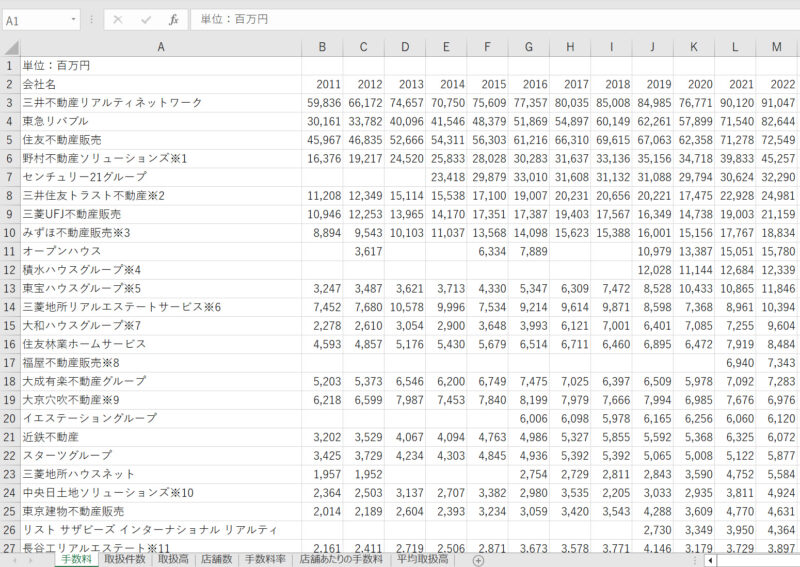
Task: Click the horizontal scrollbar's left arrow
Action: pos(710,560)
